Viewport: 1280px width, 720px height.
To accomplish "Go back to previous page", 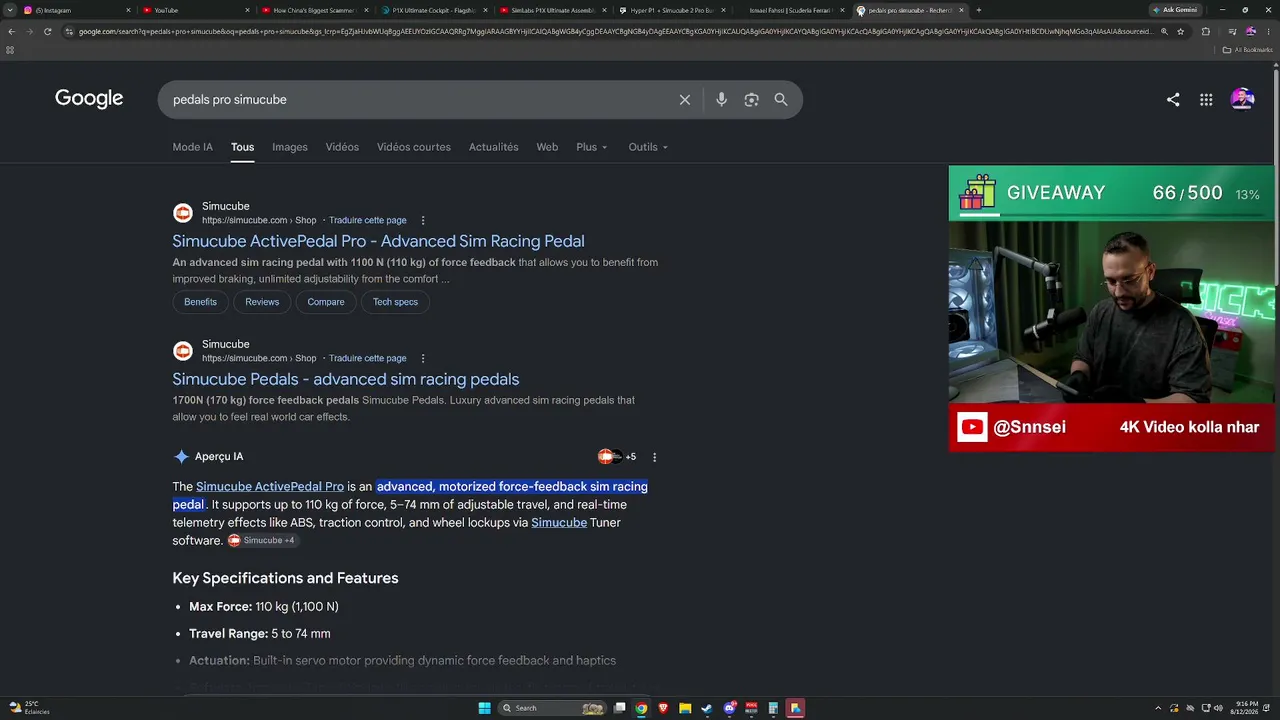I will [11, 31].
